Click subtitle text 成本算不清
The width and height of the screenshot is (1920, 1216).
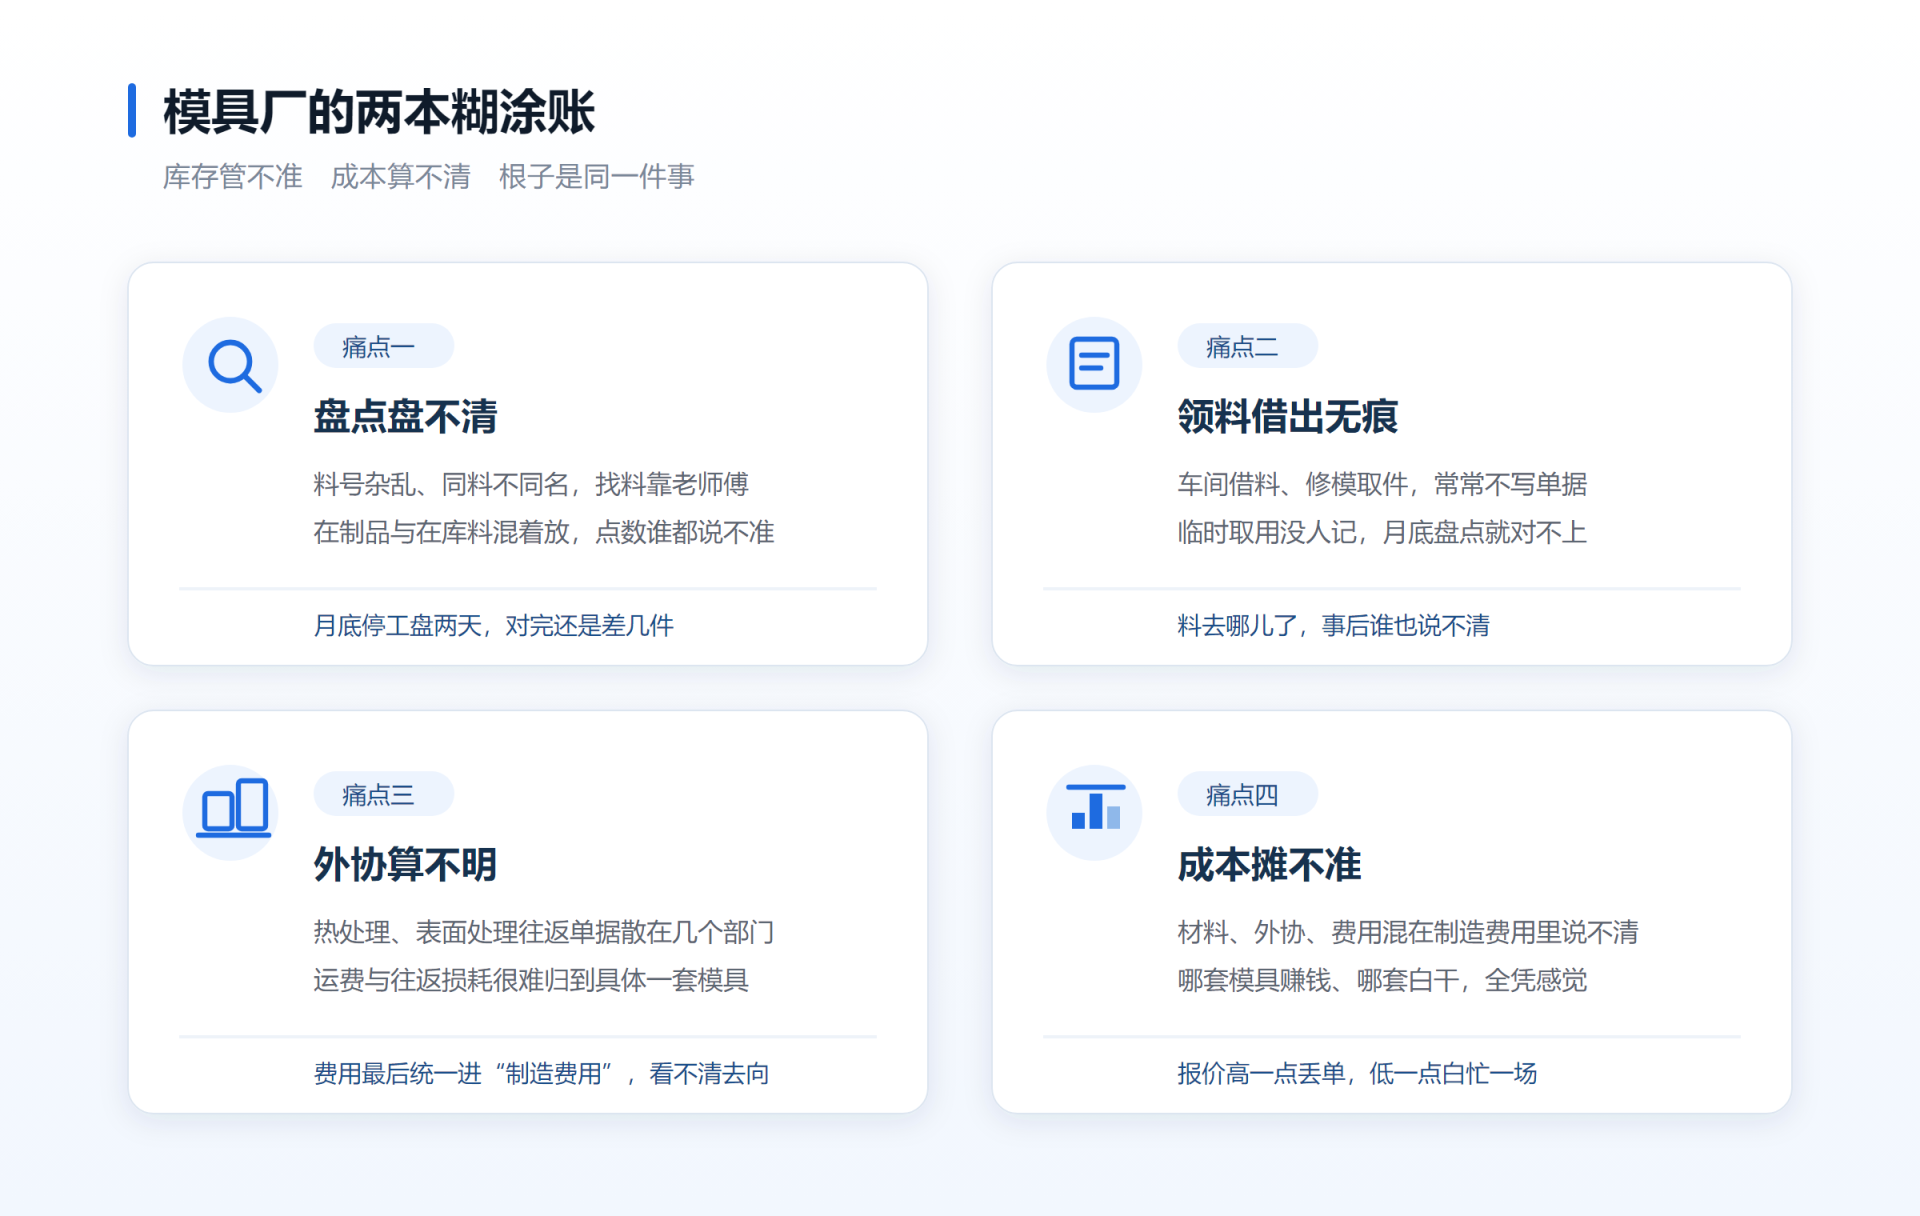point(401,177)
